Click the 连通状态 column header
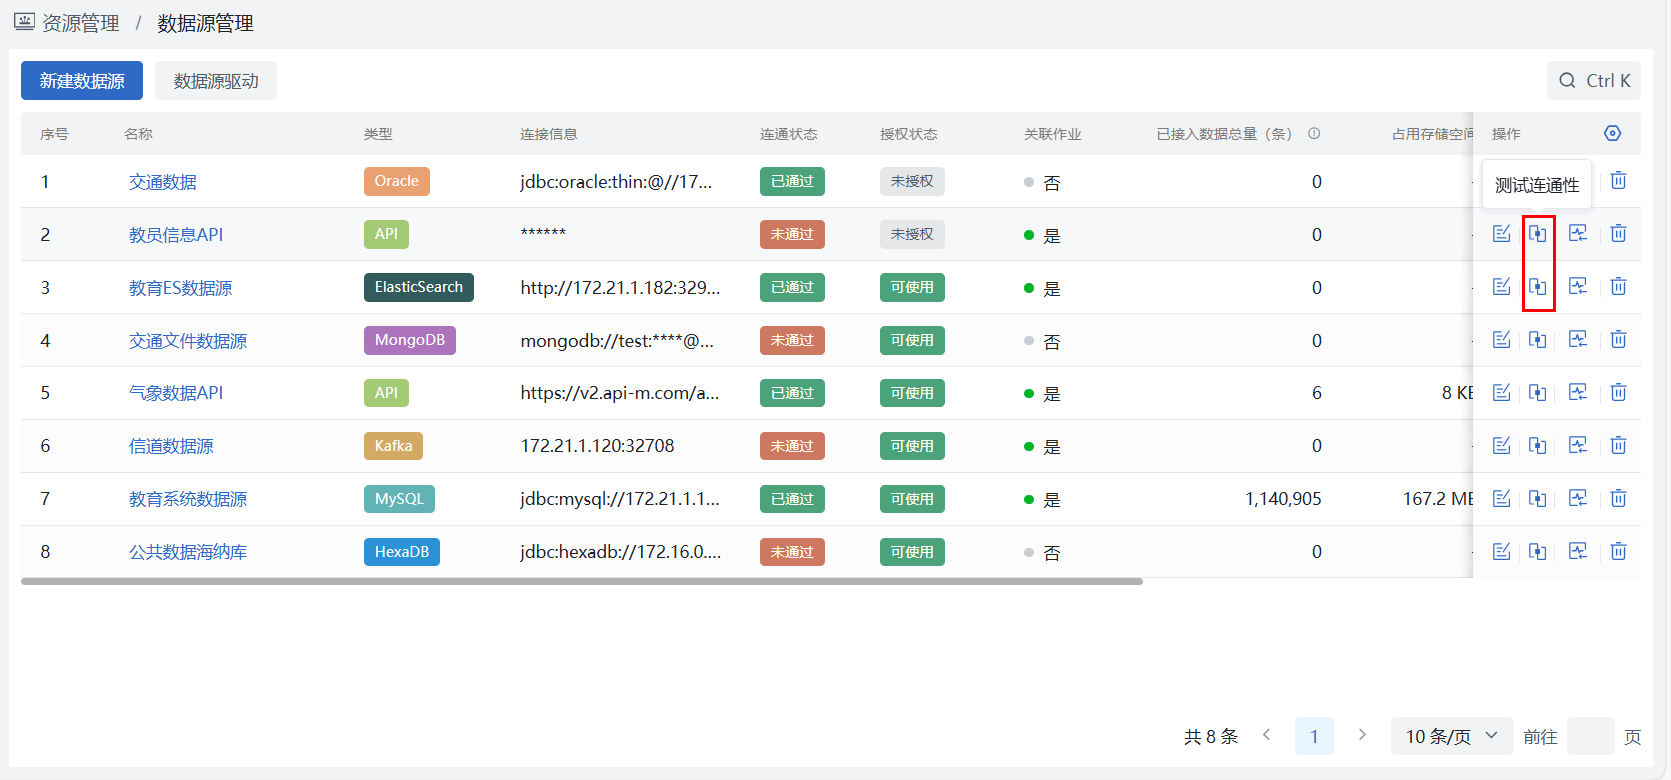This screenshot has width=1671, height=780. (788, 134)
